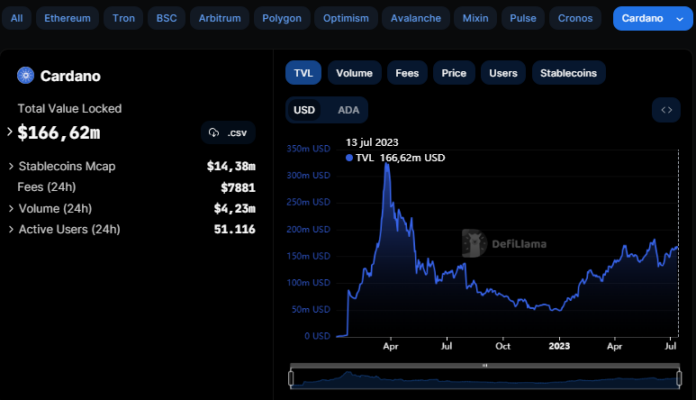Select the All chains filter
The width and height of the screenshot is (696, 400).
[17, 18]
